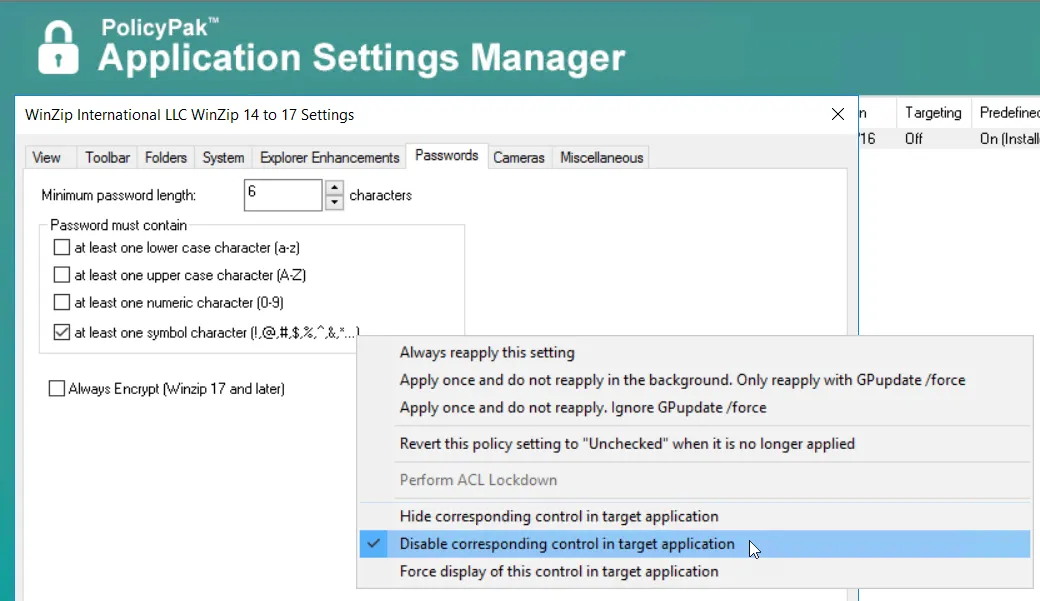Toggle Always Encrypt checkbox
This screenshot has width=1040, height=601.
(56, 388)
